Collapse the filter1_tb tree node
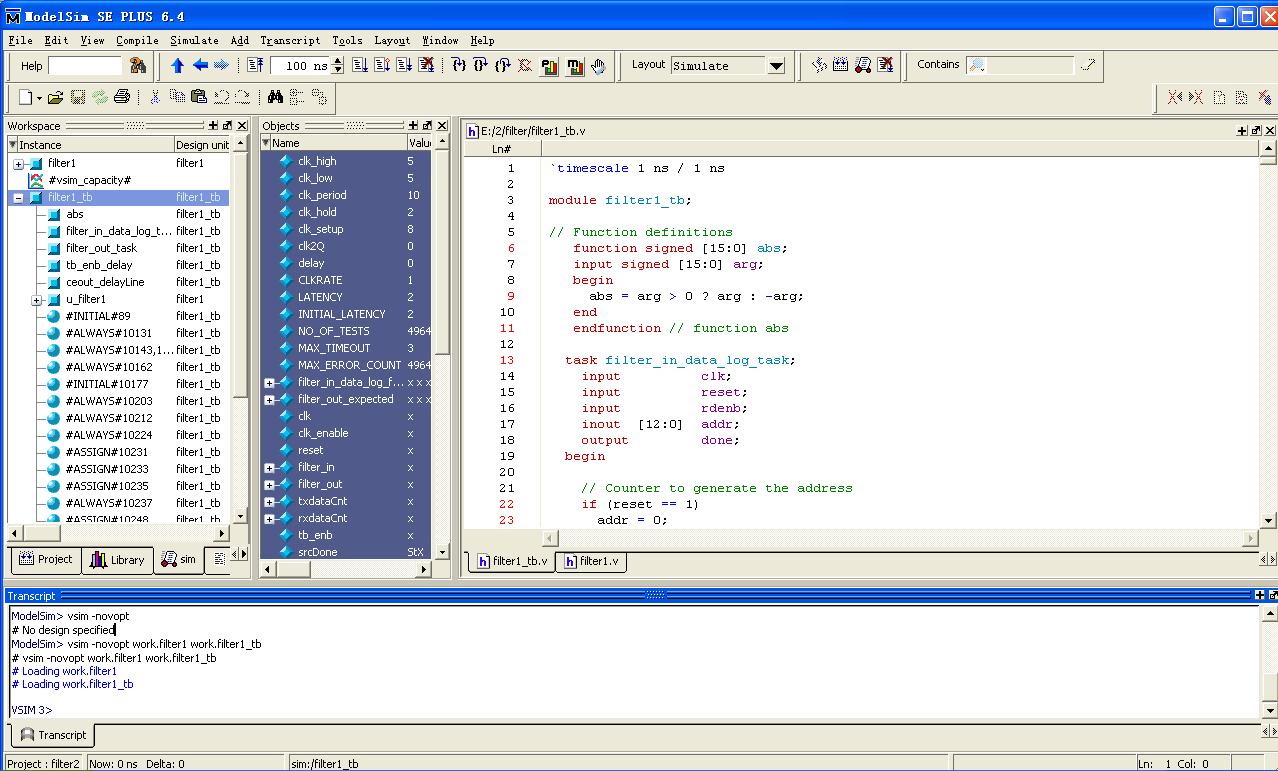 18,198
